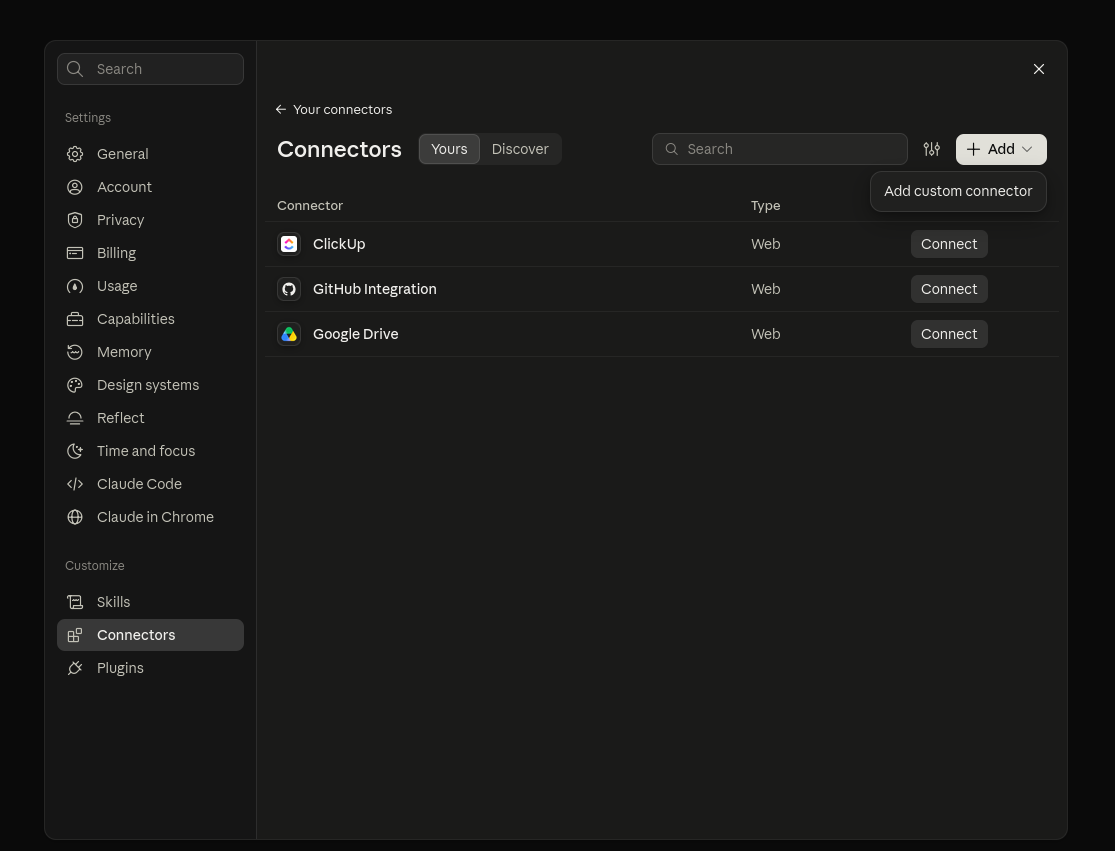Viewport: 1115px width, 851px height.
Task: Choose Add custom connector from the menu
Action: 958,191
